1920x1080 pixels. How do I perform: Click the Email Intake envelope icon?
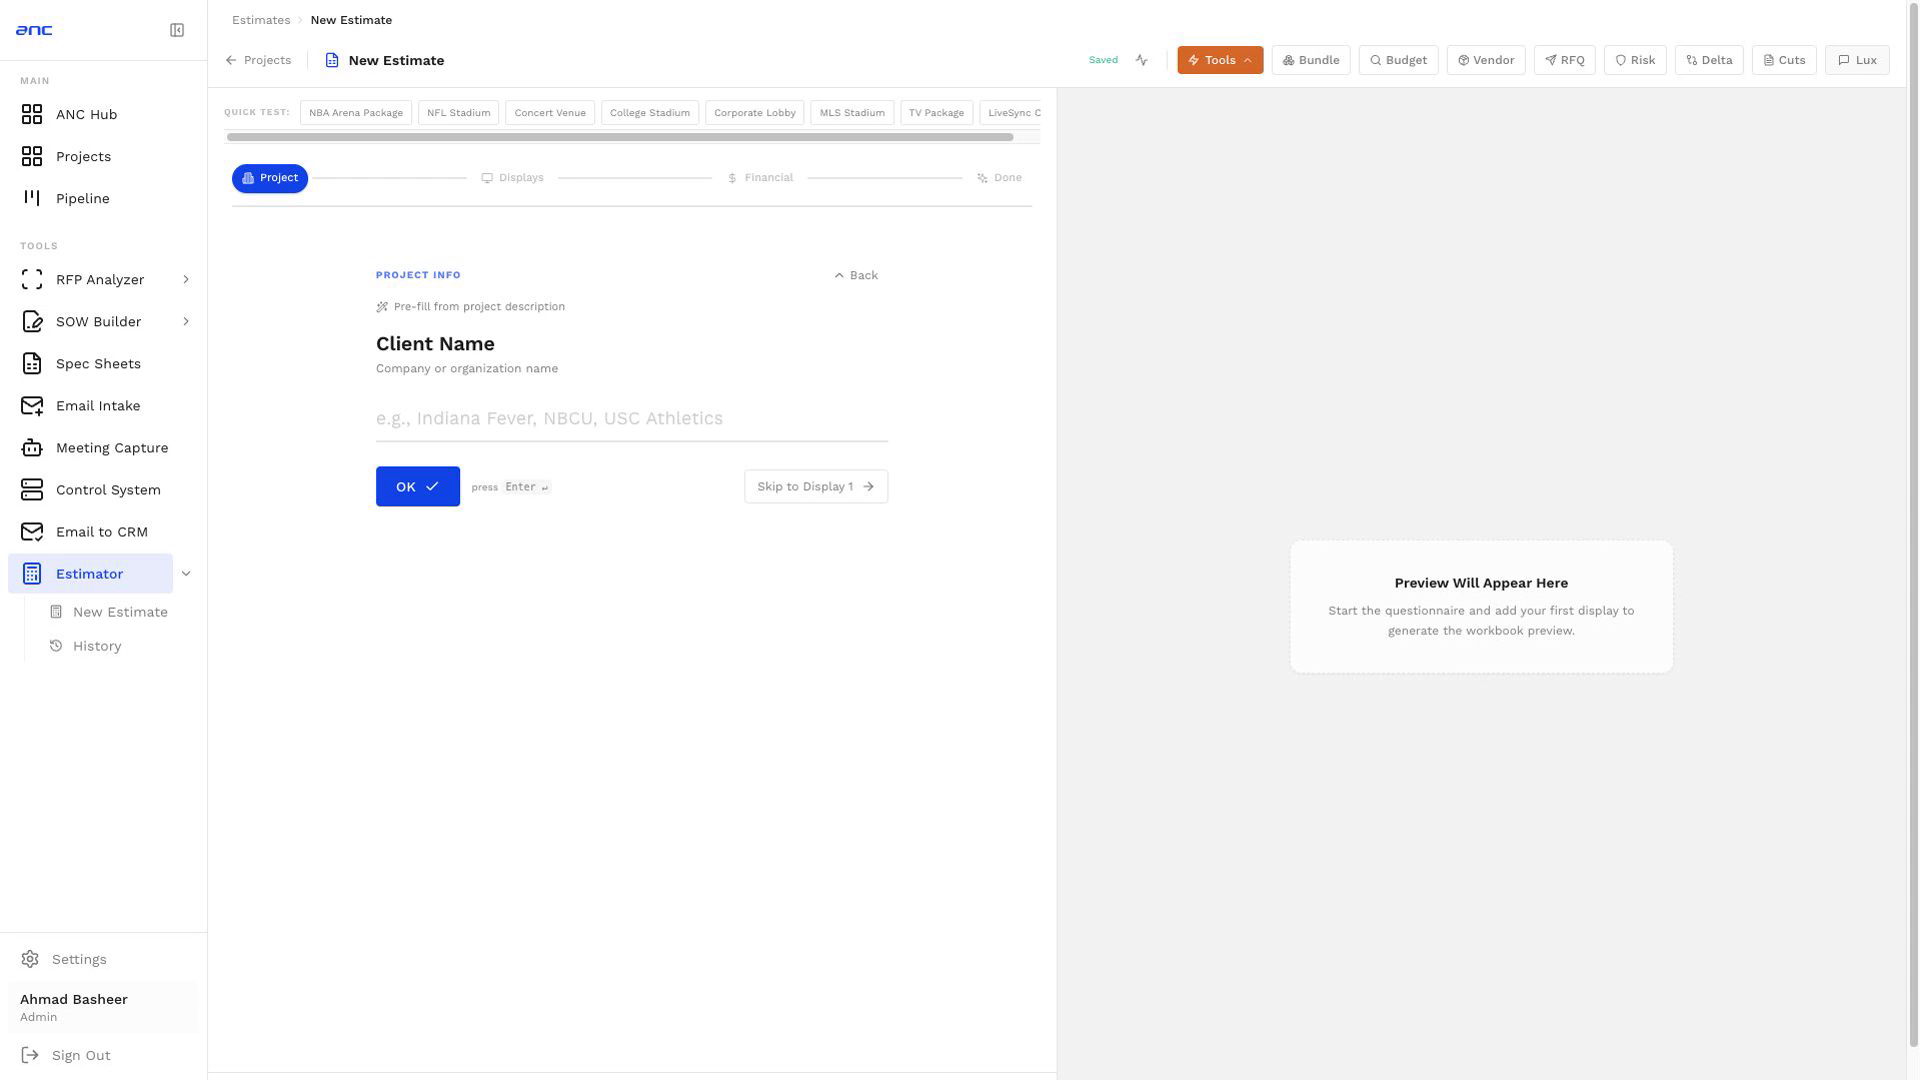[32, 406]
